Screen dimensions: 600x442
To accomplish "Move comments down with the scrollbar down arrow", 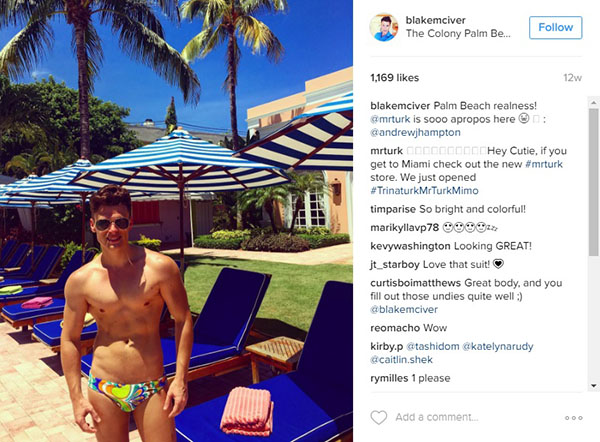I will (593, 386).
